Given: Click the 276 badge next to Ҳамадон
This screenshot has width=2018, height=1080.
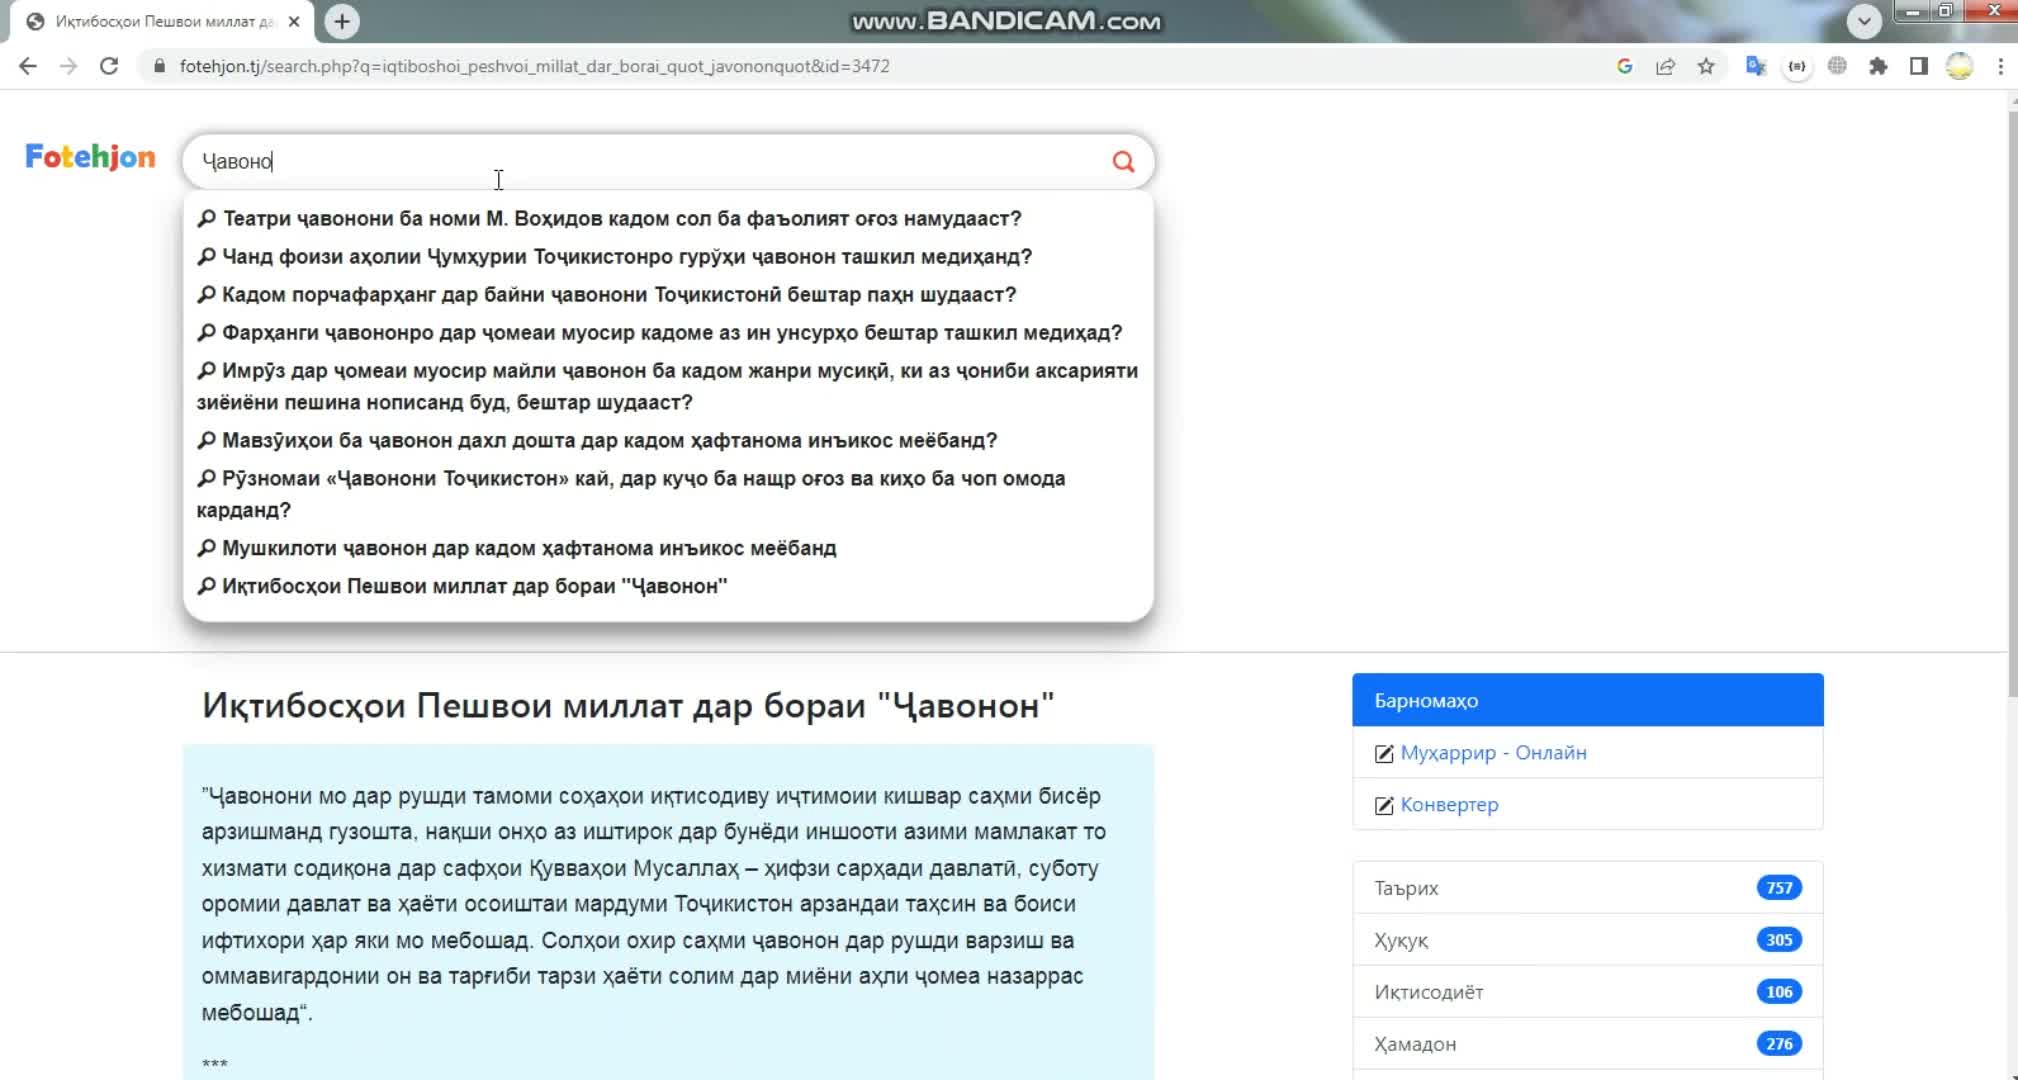Looking at the screenshot, I should (x=1779, y=1044).
